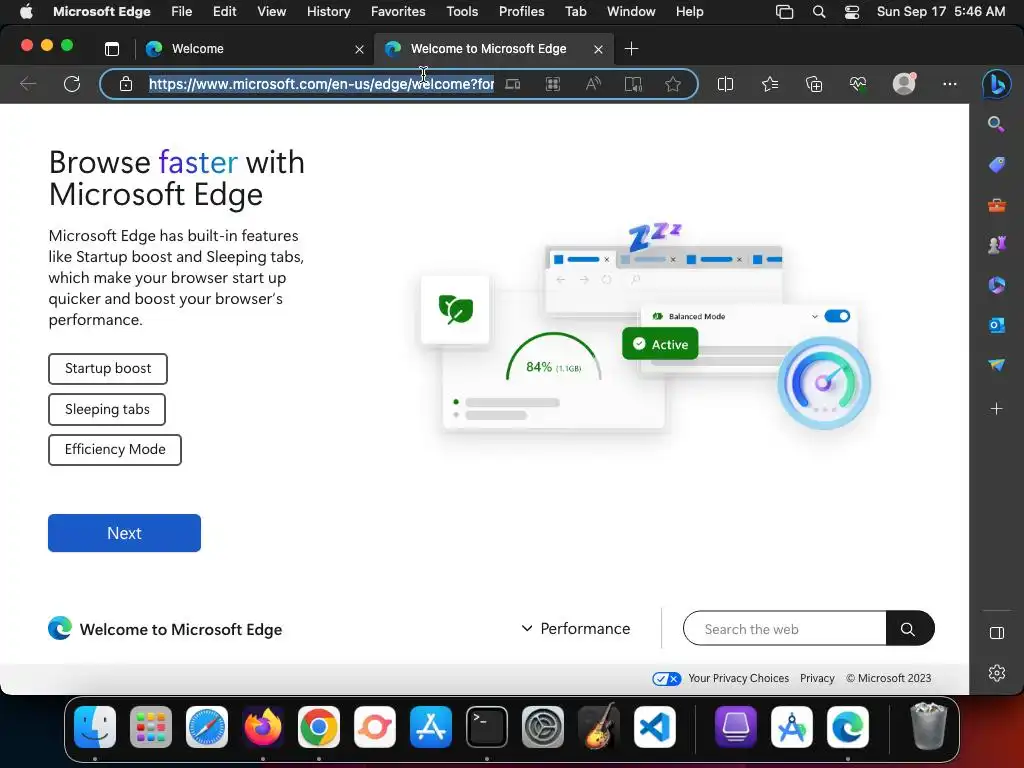Open Read aloud icon in address bar
The width and height of the screenshot is (1024, 768).
(593, 84)
